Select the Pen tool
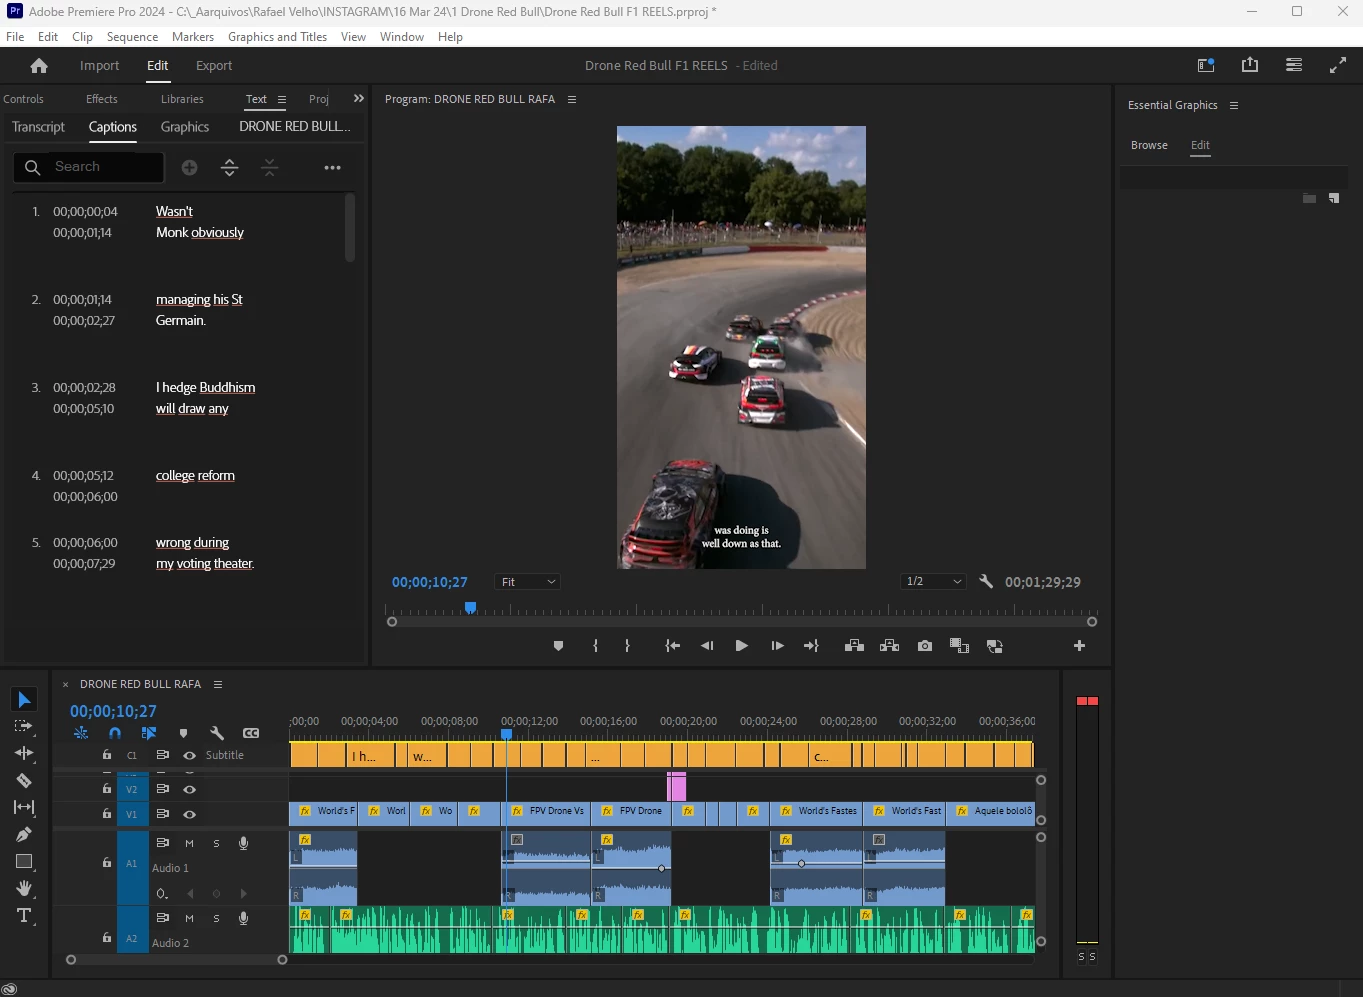The height and width of the screenshot is (997, 1363). coord(24,834)
